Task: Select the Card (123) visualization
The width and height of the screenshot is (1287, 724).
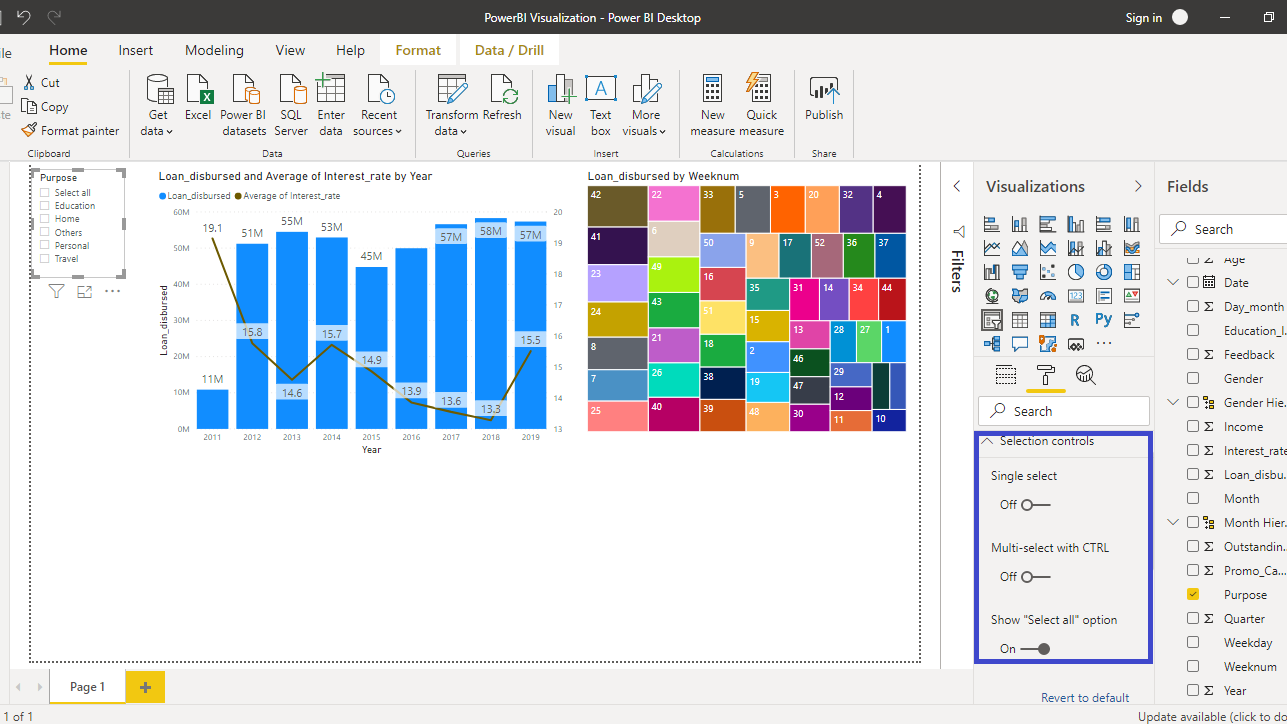Action: coord(1076,296)
